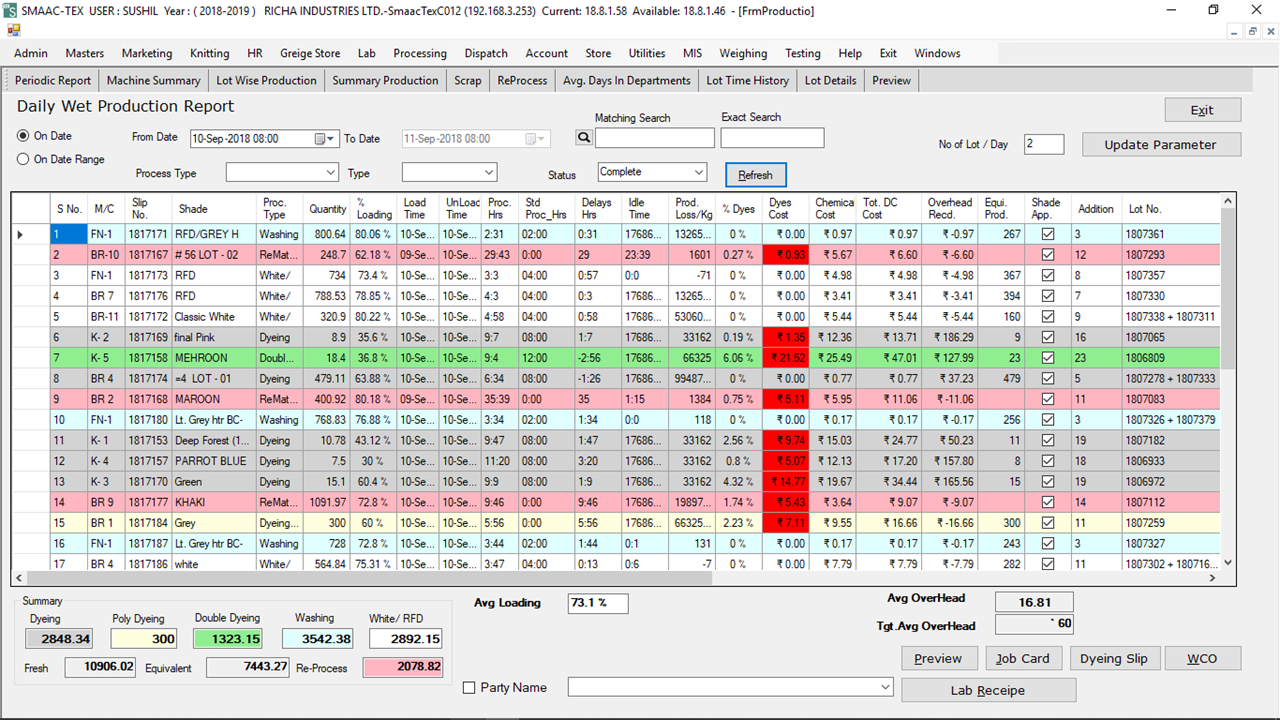The height and width of the screenshot is (720, 1280).
Task: Click the Lab Receipe button
Action: pyautogui.click(x=988, y=690)
